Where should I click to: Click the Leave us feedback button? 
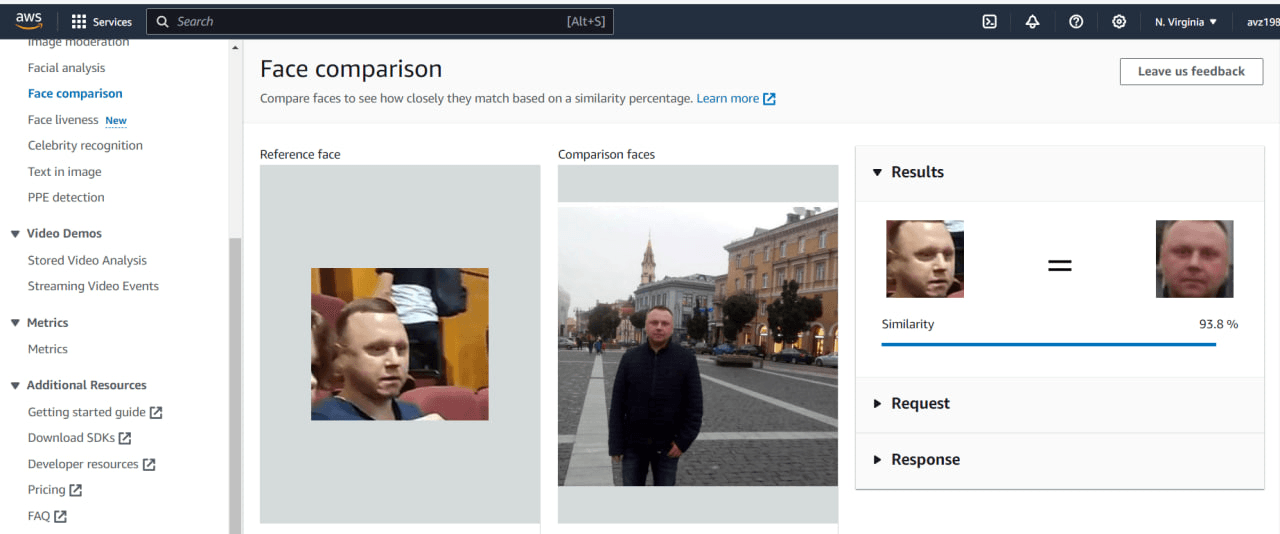pos(1191,71)
